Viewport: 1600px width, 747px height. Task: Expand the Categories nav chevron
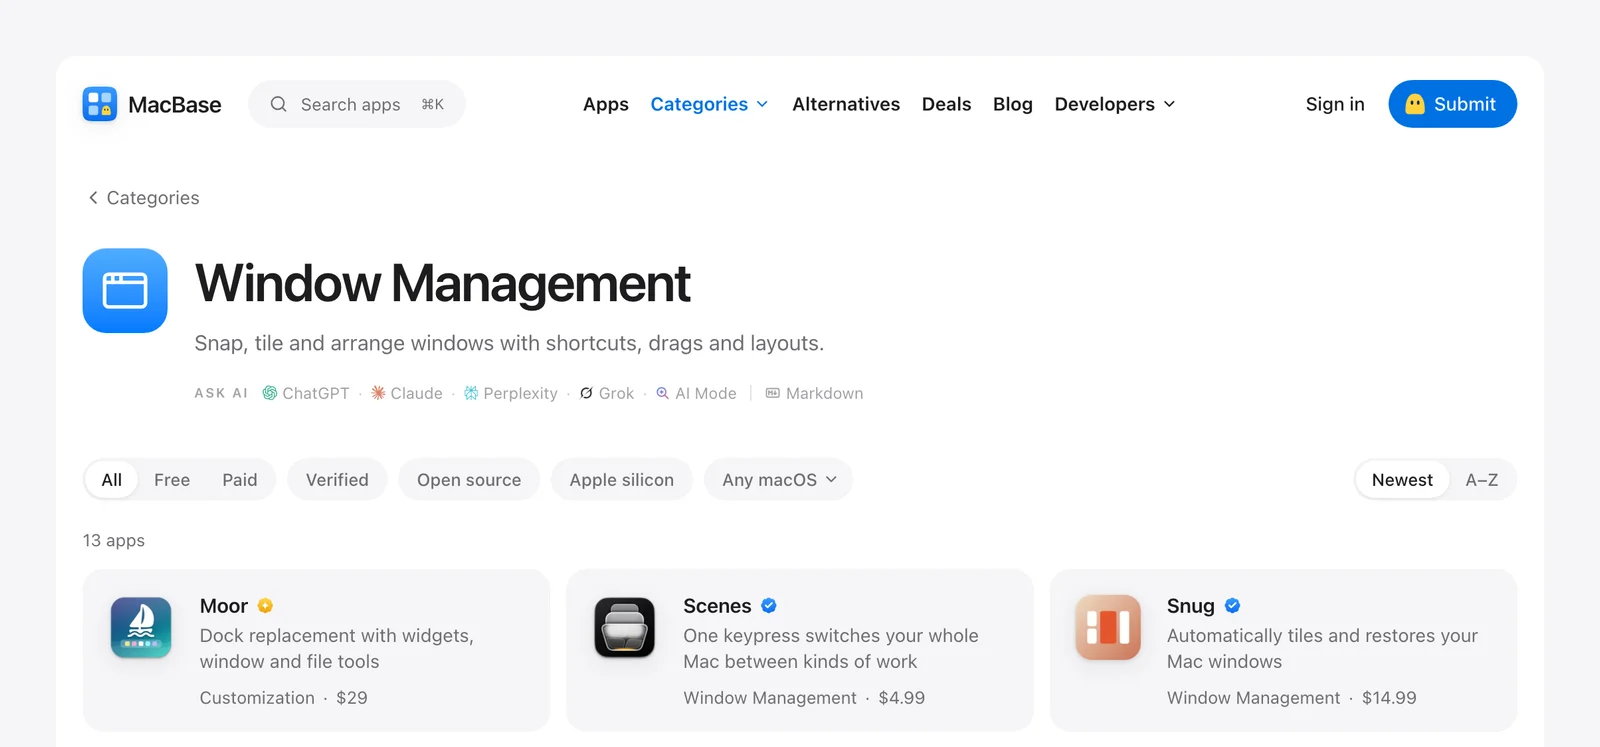(x=762, y=105)
